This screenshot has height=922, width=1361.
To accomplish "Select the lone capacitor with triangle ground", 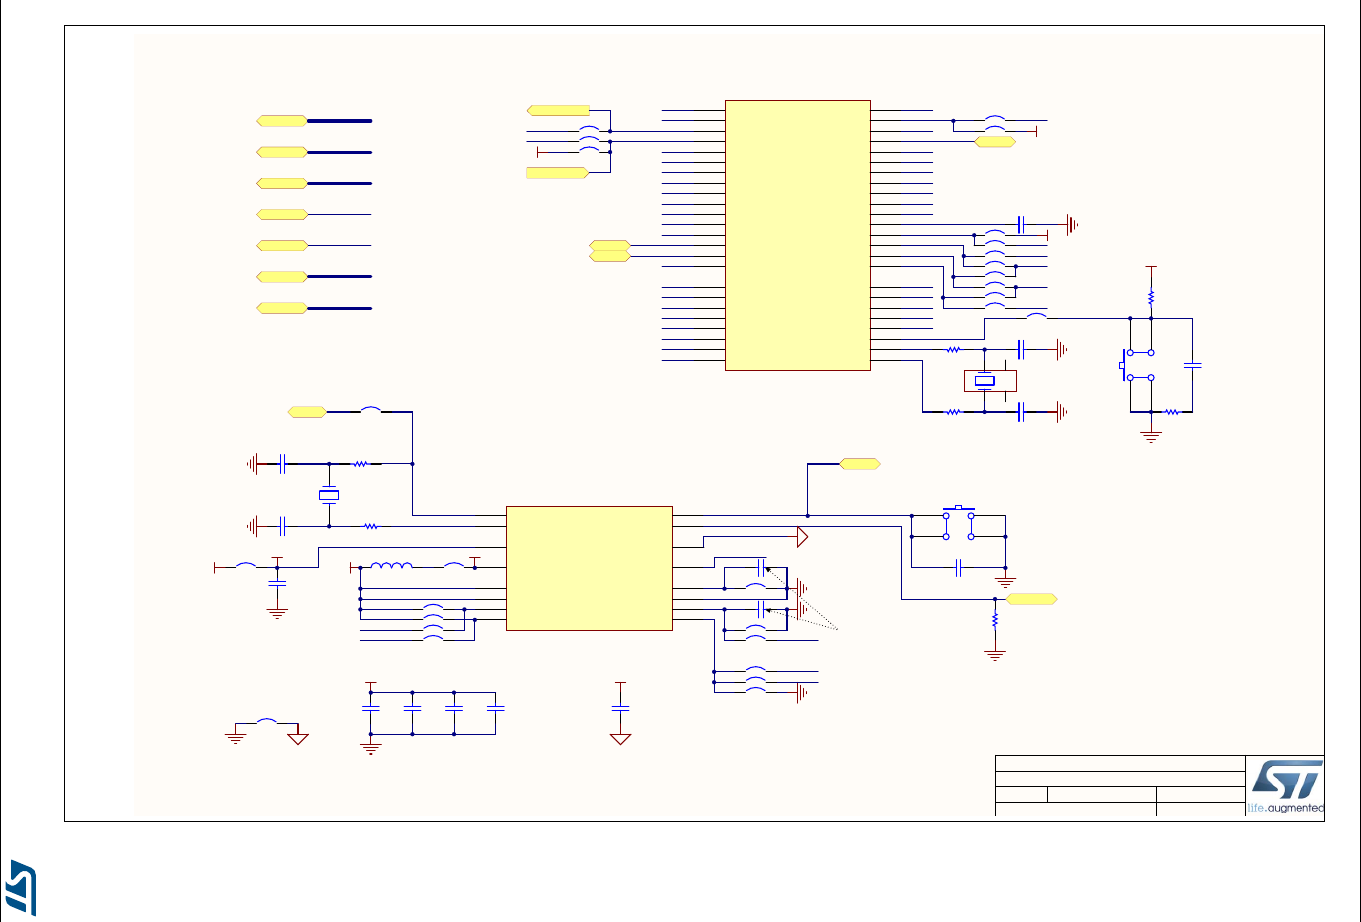I will (620, 707).
